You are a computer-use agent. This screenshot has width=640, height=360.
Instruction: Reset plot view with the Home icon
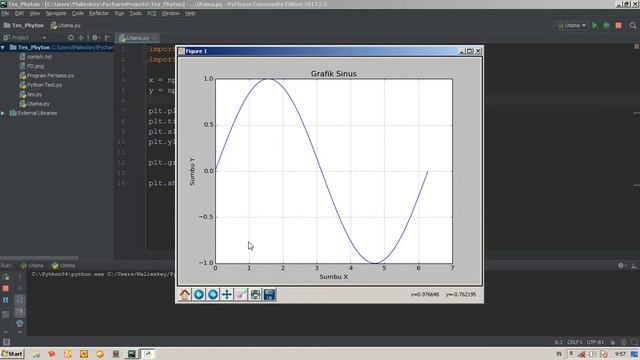tap(185, 295)
